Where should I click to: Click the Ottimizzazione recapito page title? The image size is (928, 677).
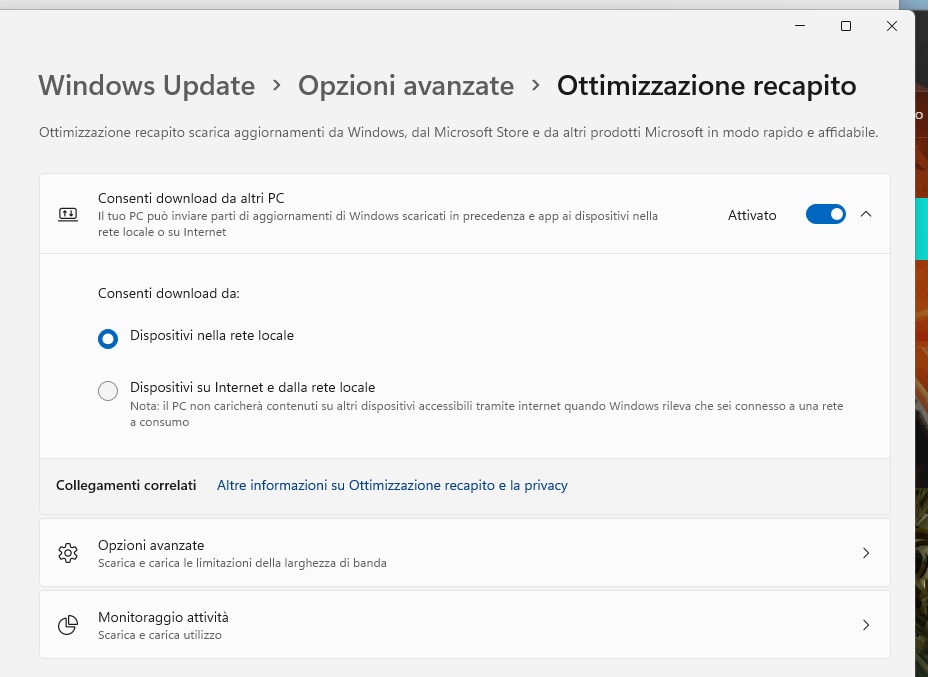[706, 86]
